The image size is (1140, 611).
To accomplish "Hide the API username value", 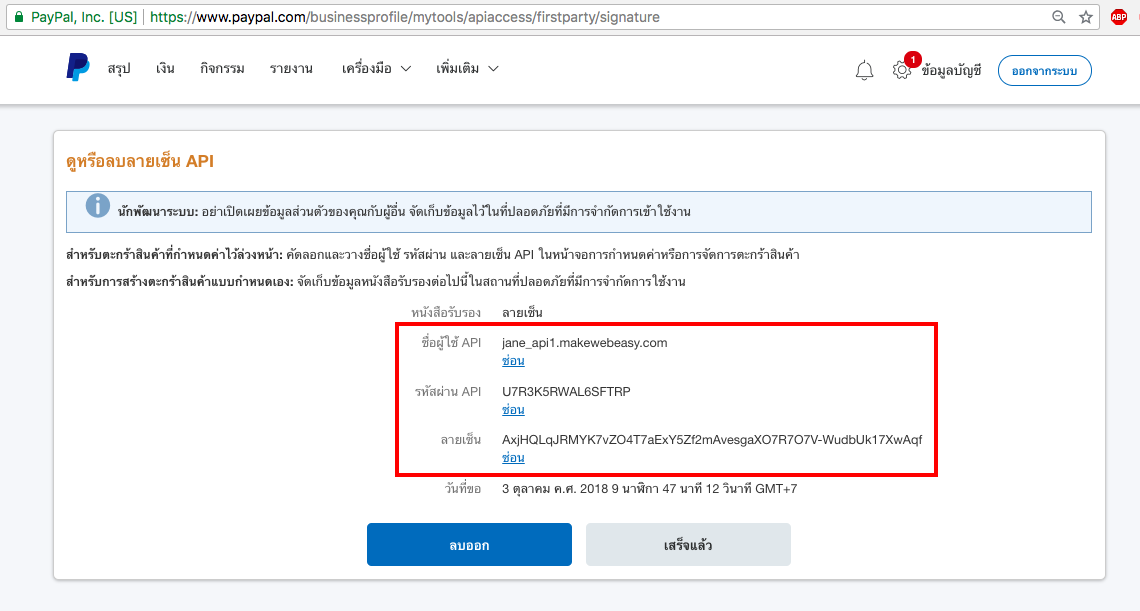I will (513, 361).
